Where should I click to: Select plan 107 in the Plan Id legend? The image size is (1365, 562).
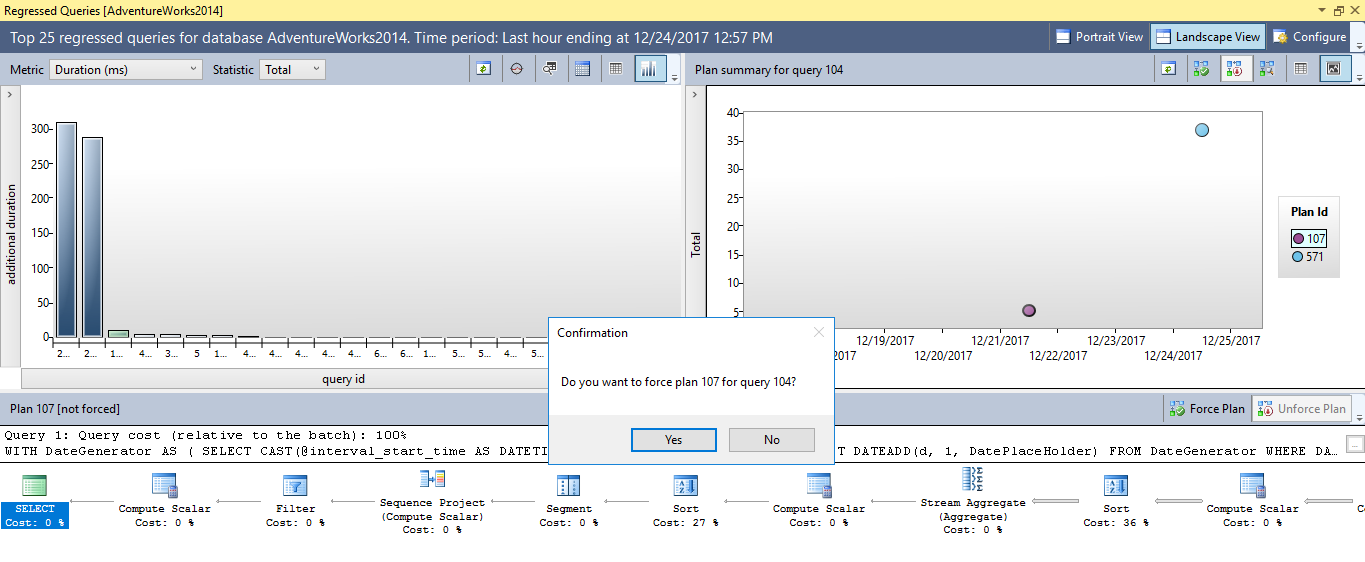tap(1308, 239)
